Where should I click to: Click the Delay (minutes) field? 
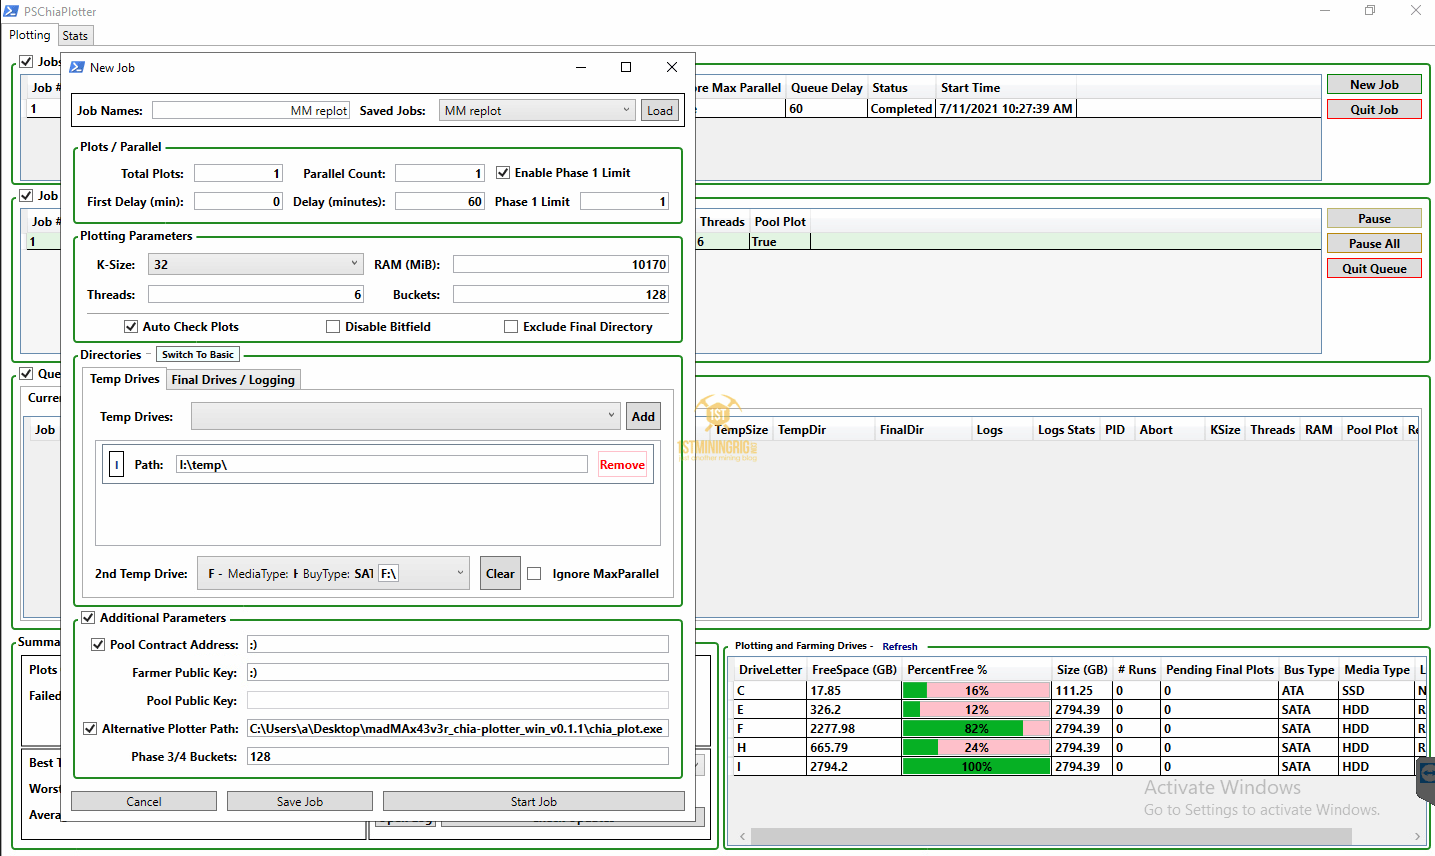[440, 202]
